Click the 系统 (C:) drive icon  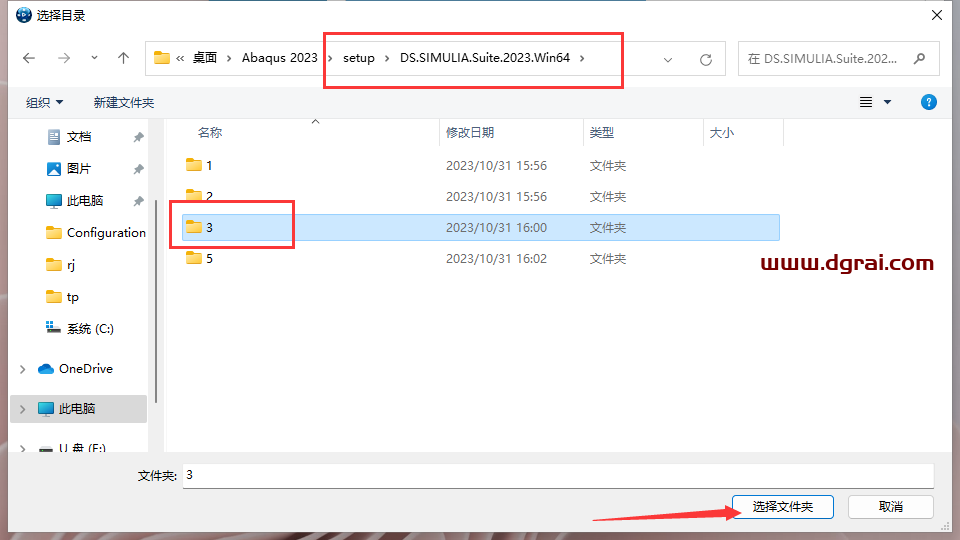tap(53, 328)
